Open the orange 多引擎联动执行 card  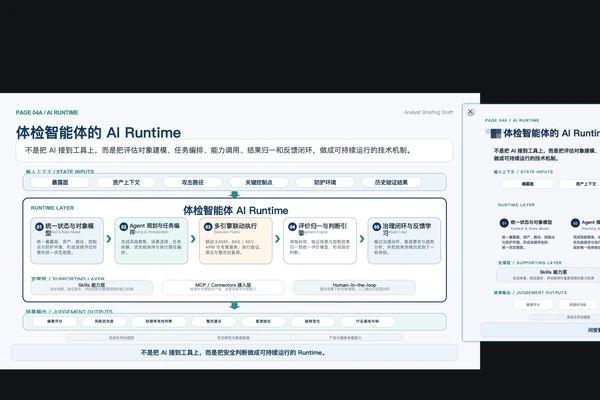tap(236, 241)
